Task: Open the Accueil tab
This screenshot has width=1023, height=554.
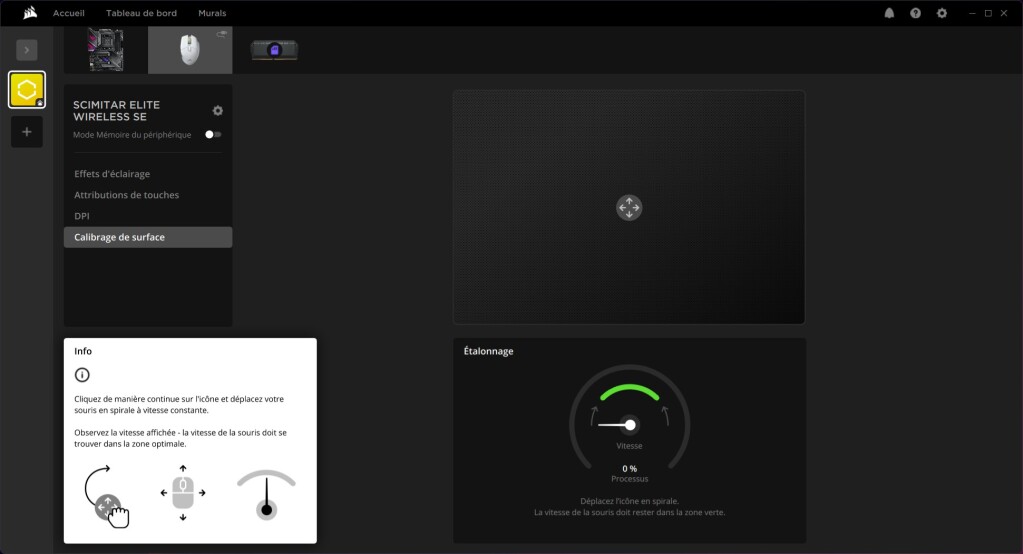Action: point(69,13)
